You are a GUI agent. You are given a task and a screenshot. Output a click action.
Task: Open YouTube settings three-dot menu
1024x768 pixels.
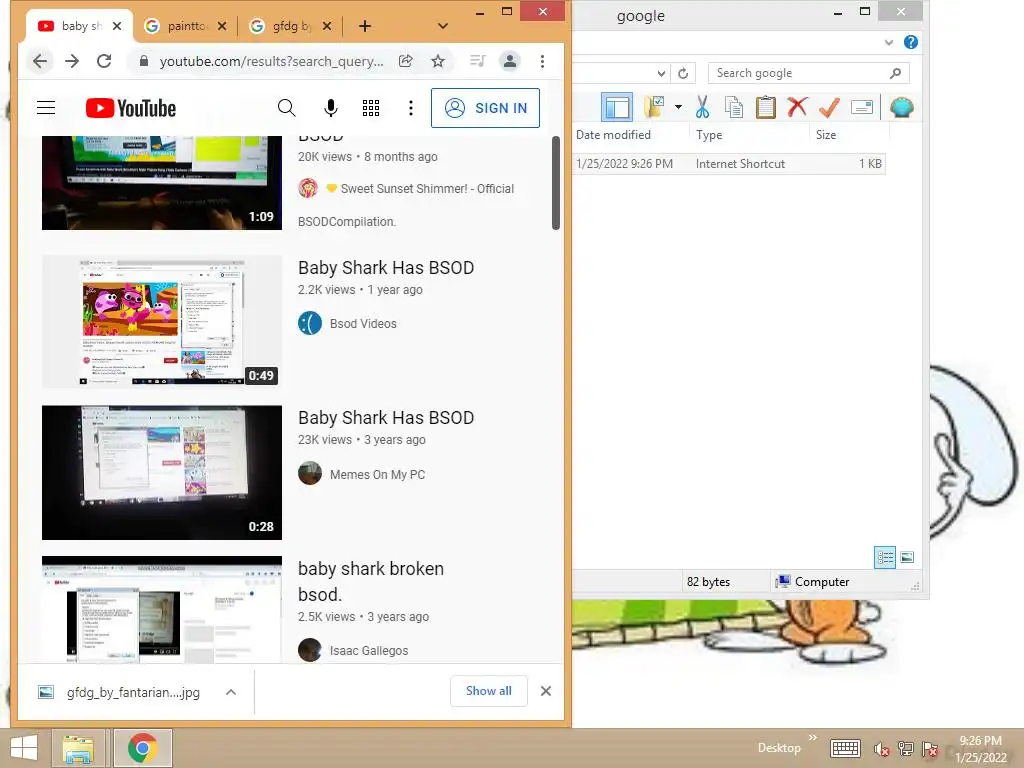tap(411, 108)
